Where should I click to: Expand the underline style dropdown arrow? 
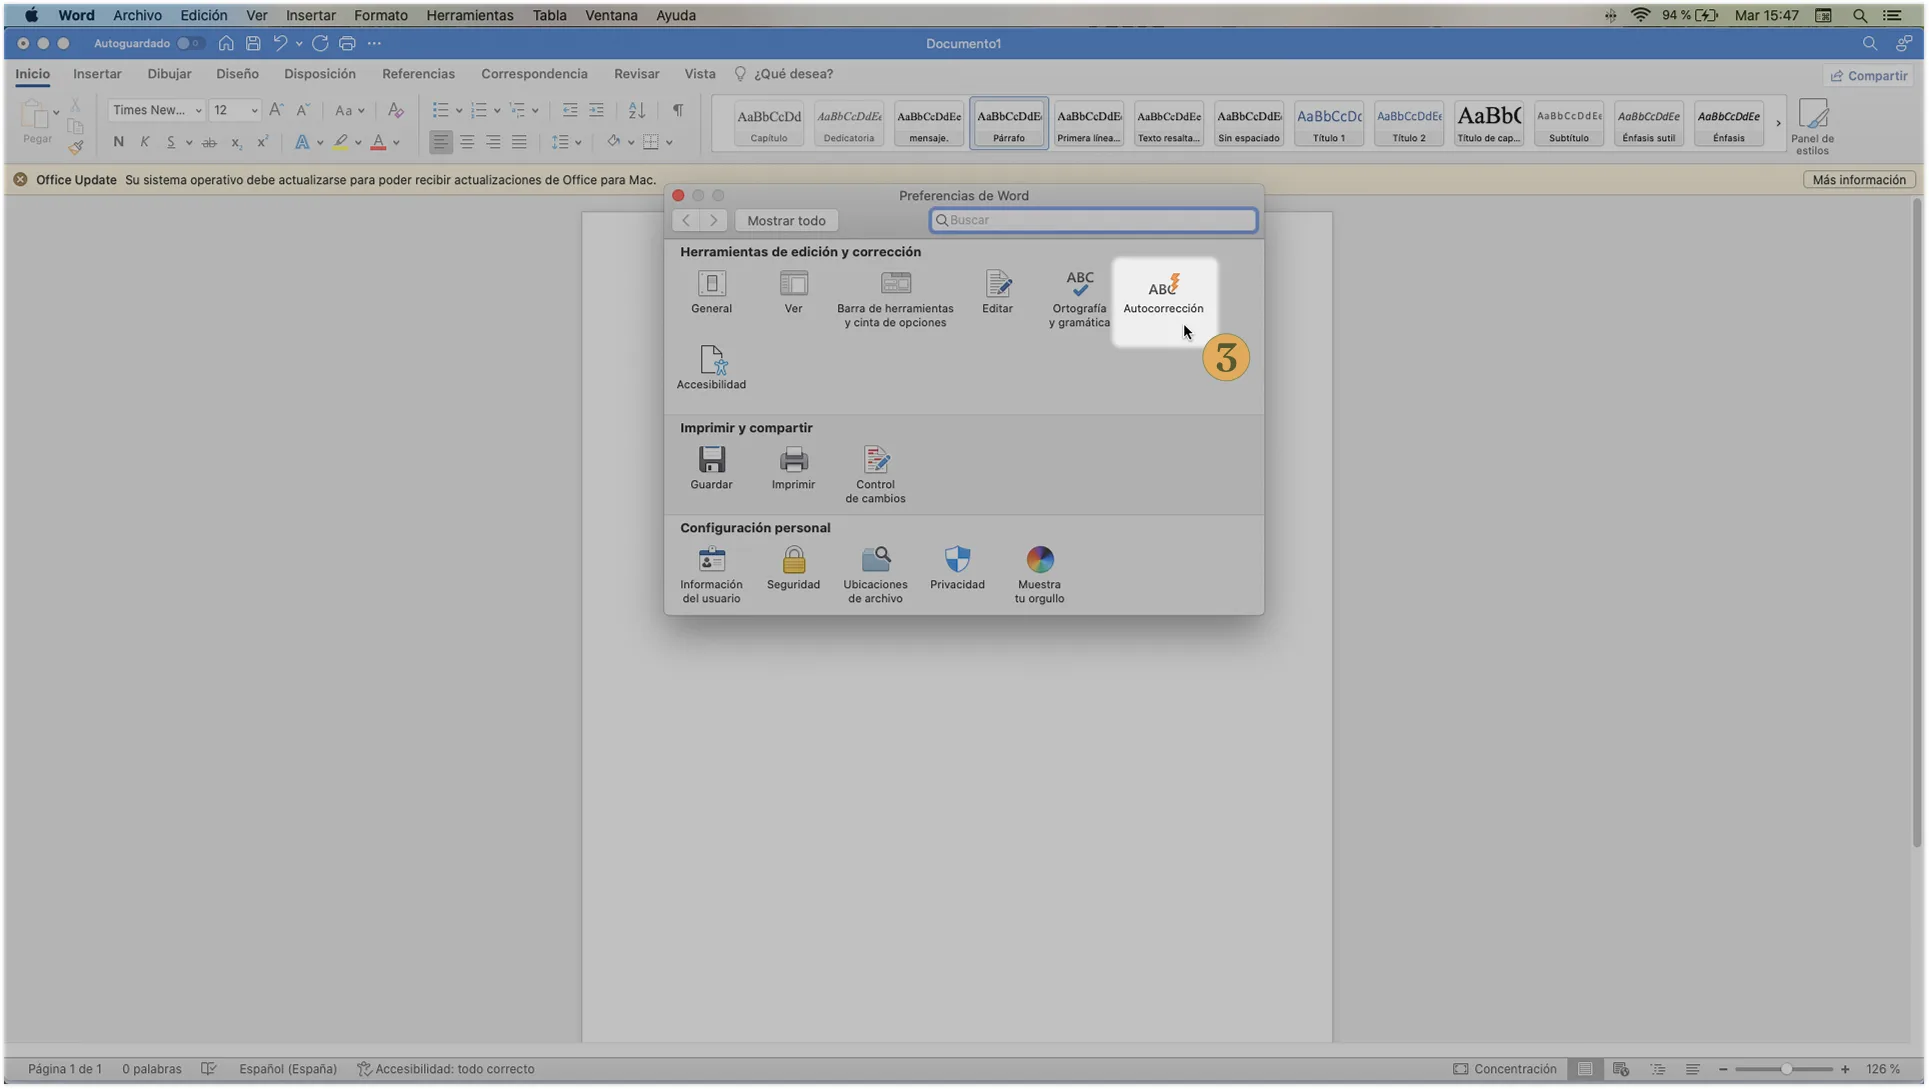pyautogui.click(x=188, y=143)
